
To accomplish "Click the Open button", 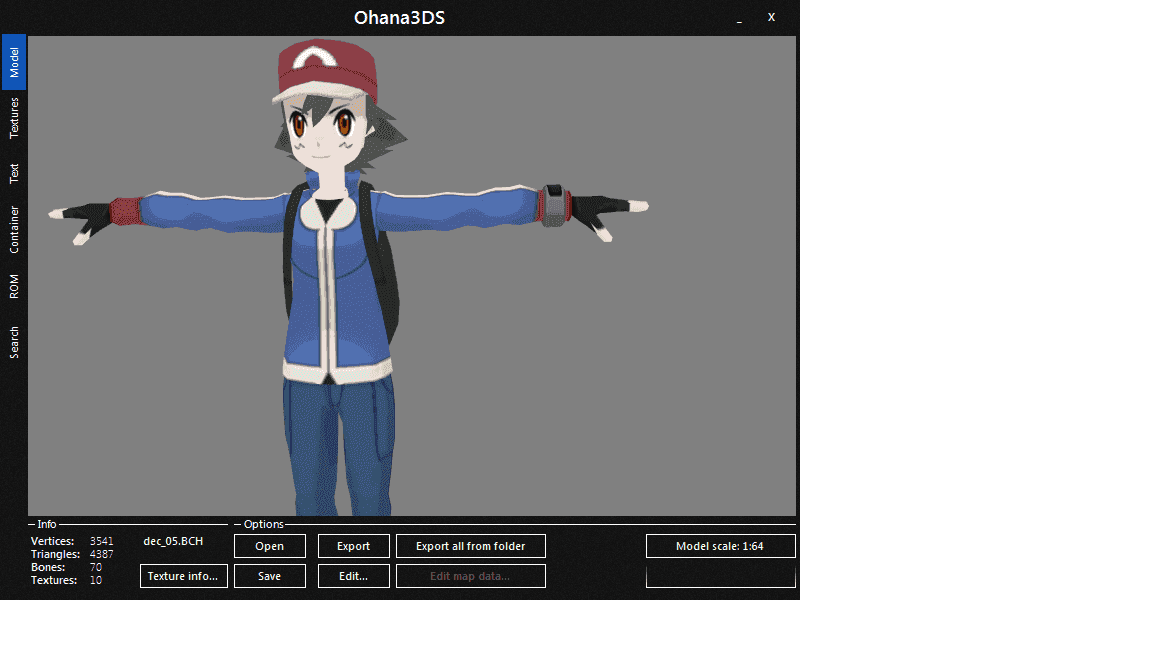I will [x=270, y=546].
